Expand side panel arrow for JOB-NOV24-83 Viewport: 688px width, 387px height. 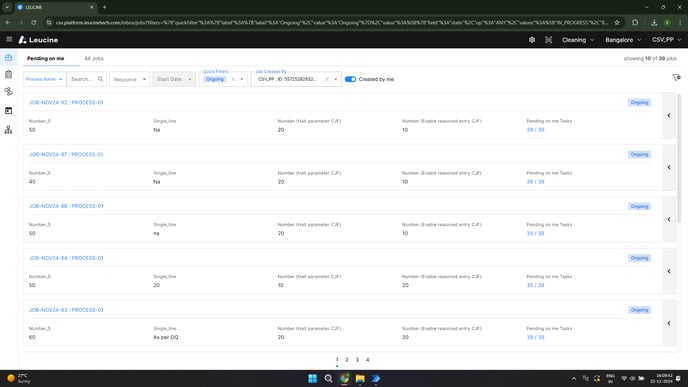[x=669, y=323]
